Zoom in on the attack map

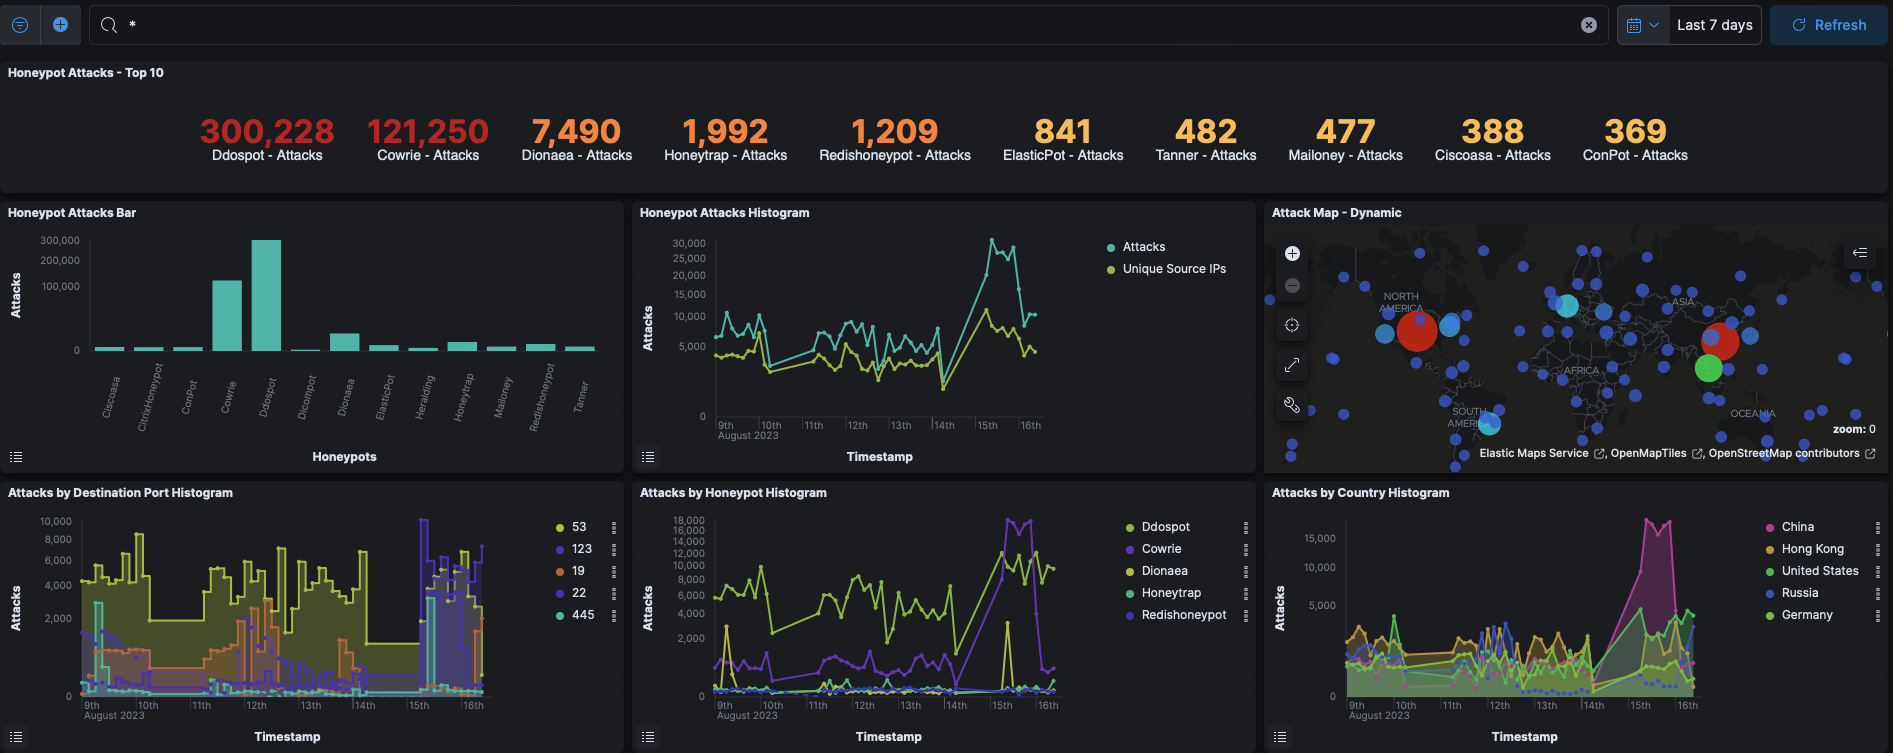point(1292,253)
